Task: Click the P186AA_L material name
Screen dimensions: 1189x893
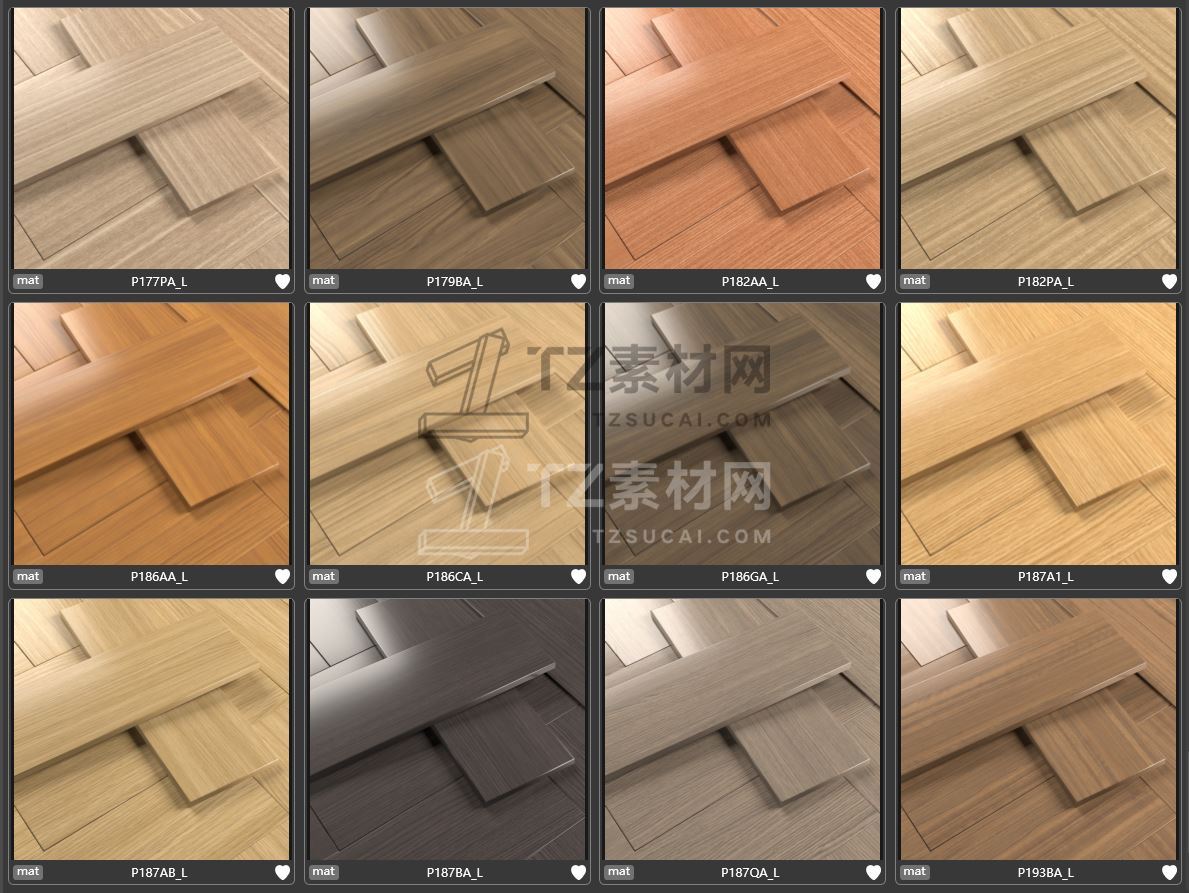Action: 159,577
